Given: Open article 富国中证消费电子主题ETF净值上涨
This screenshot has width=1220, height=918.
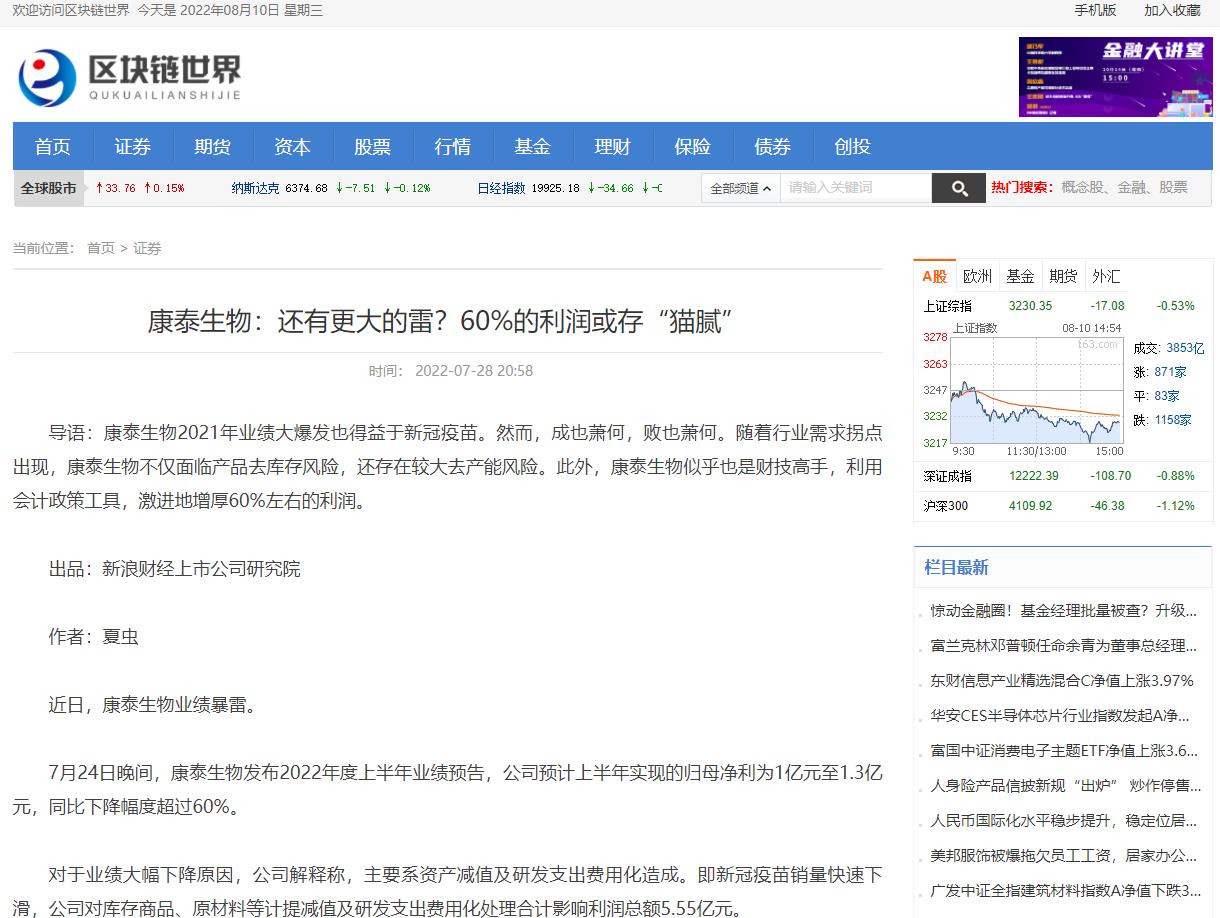Looking at the screenshot, I should pos(1064,751).
